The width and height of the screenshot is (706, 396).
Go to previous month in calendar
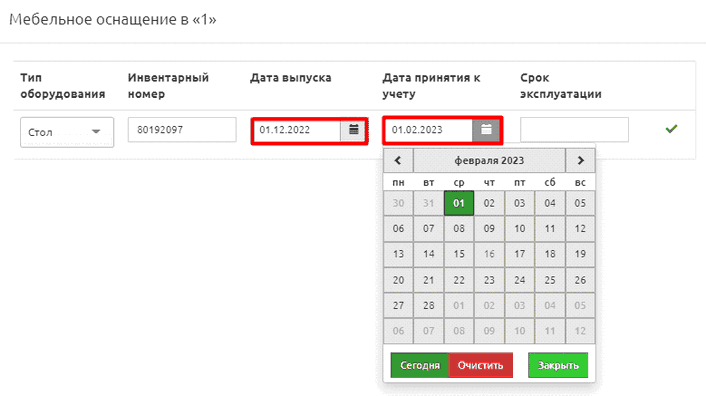coord(398,161)
